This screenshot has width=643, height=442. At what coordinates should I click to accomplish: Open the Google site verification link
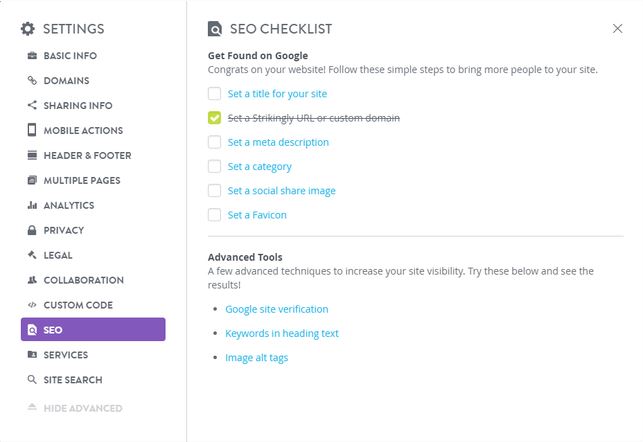276,310
